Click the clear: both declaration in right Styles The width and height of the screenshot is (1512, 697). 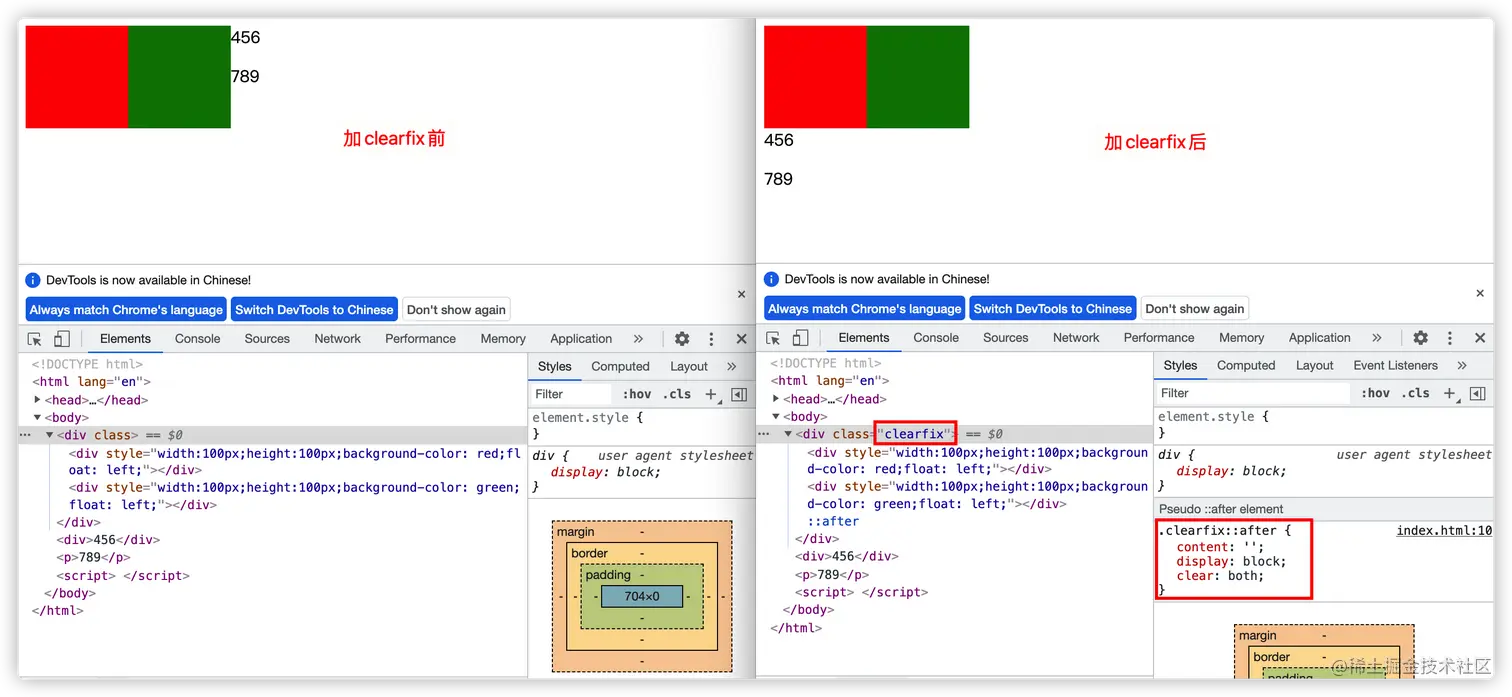pyautogui.click(x=1220, y=576)
